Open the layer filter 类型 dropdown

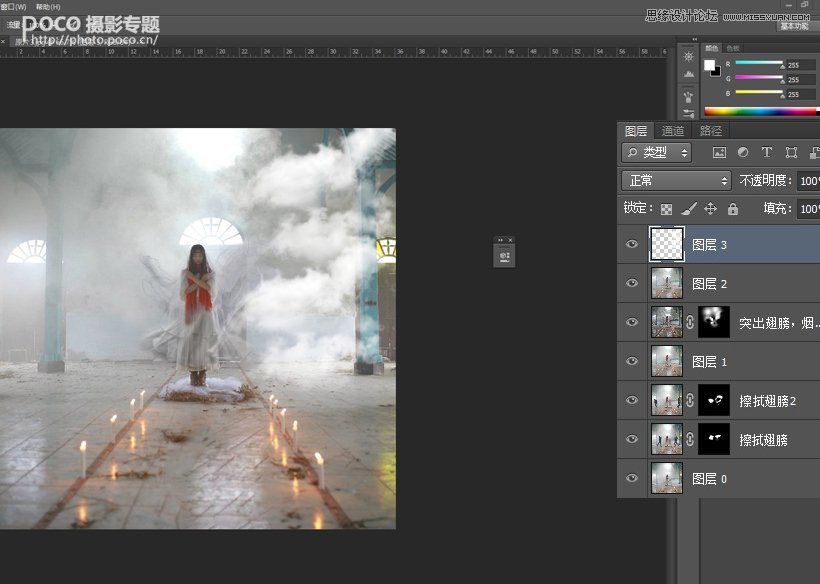coord(657,152)
